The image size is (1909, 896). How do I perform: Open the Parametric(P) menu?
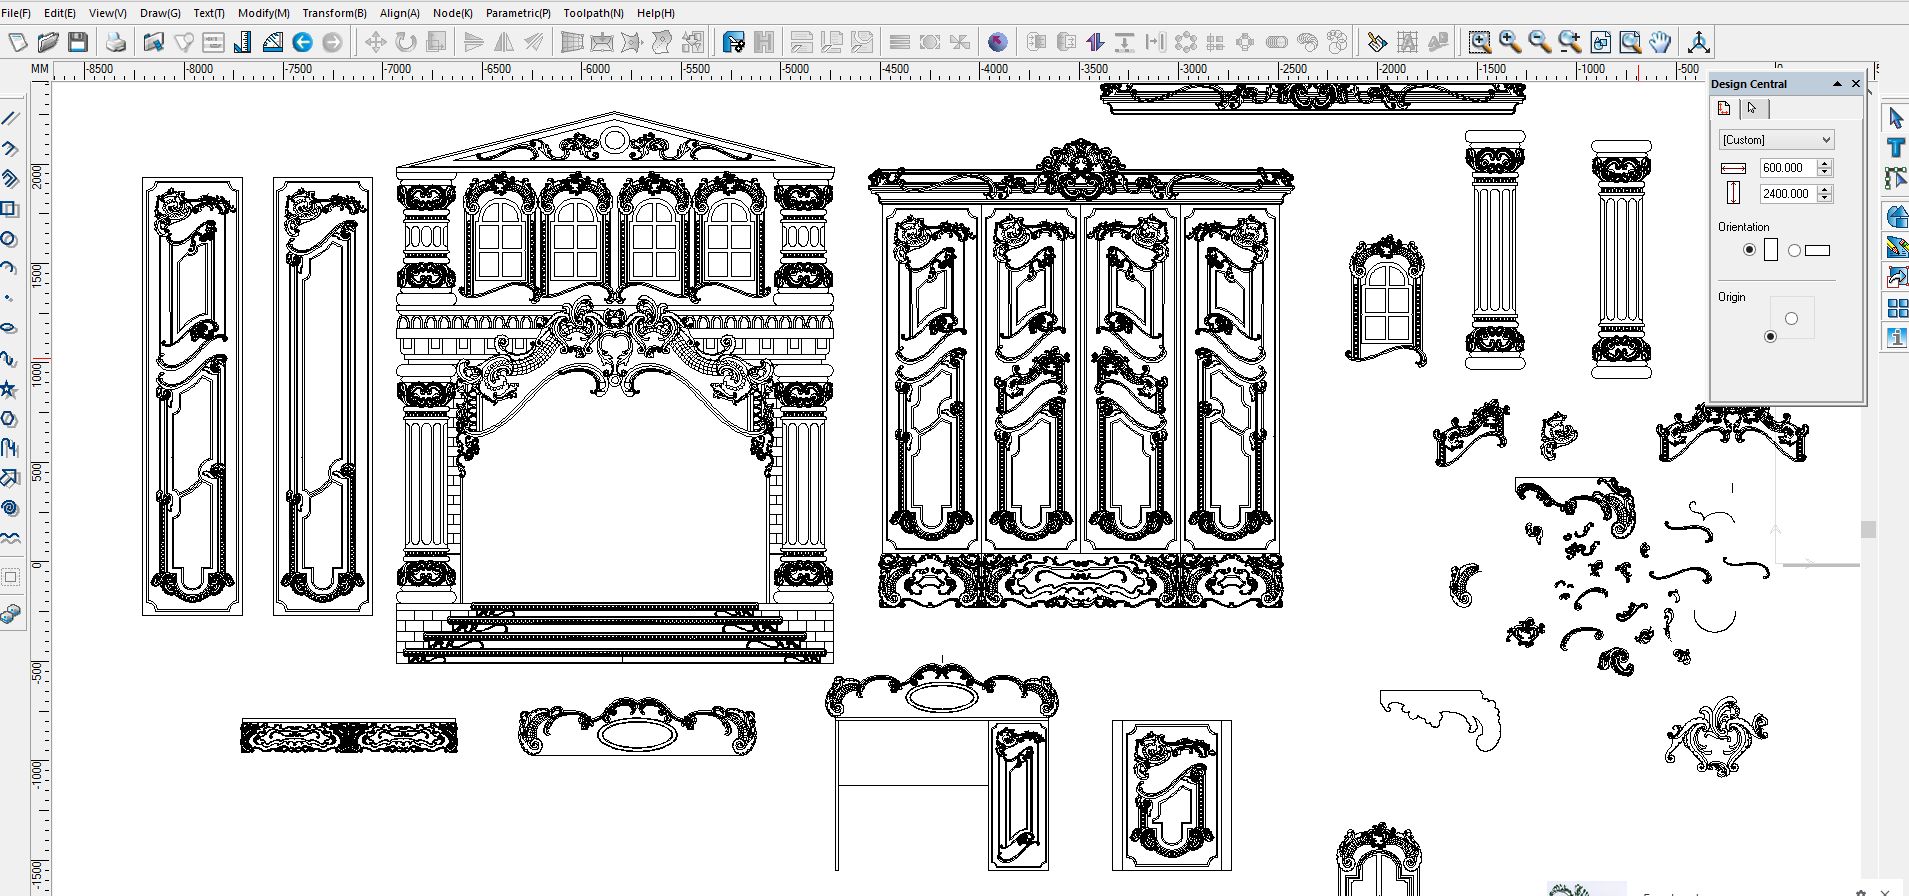pos(518,13)
